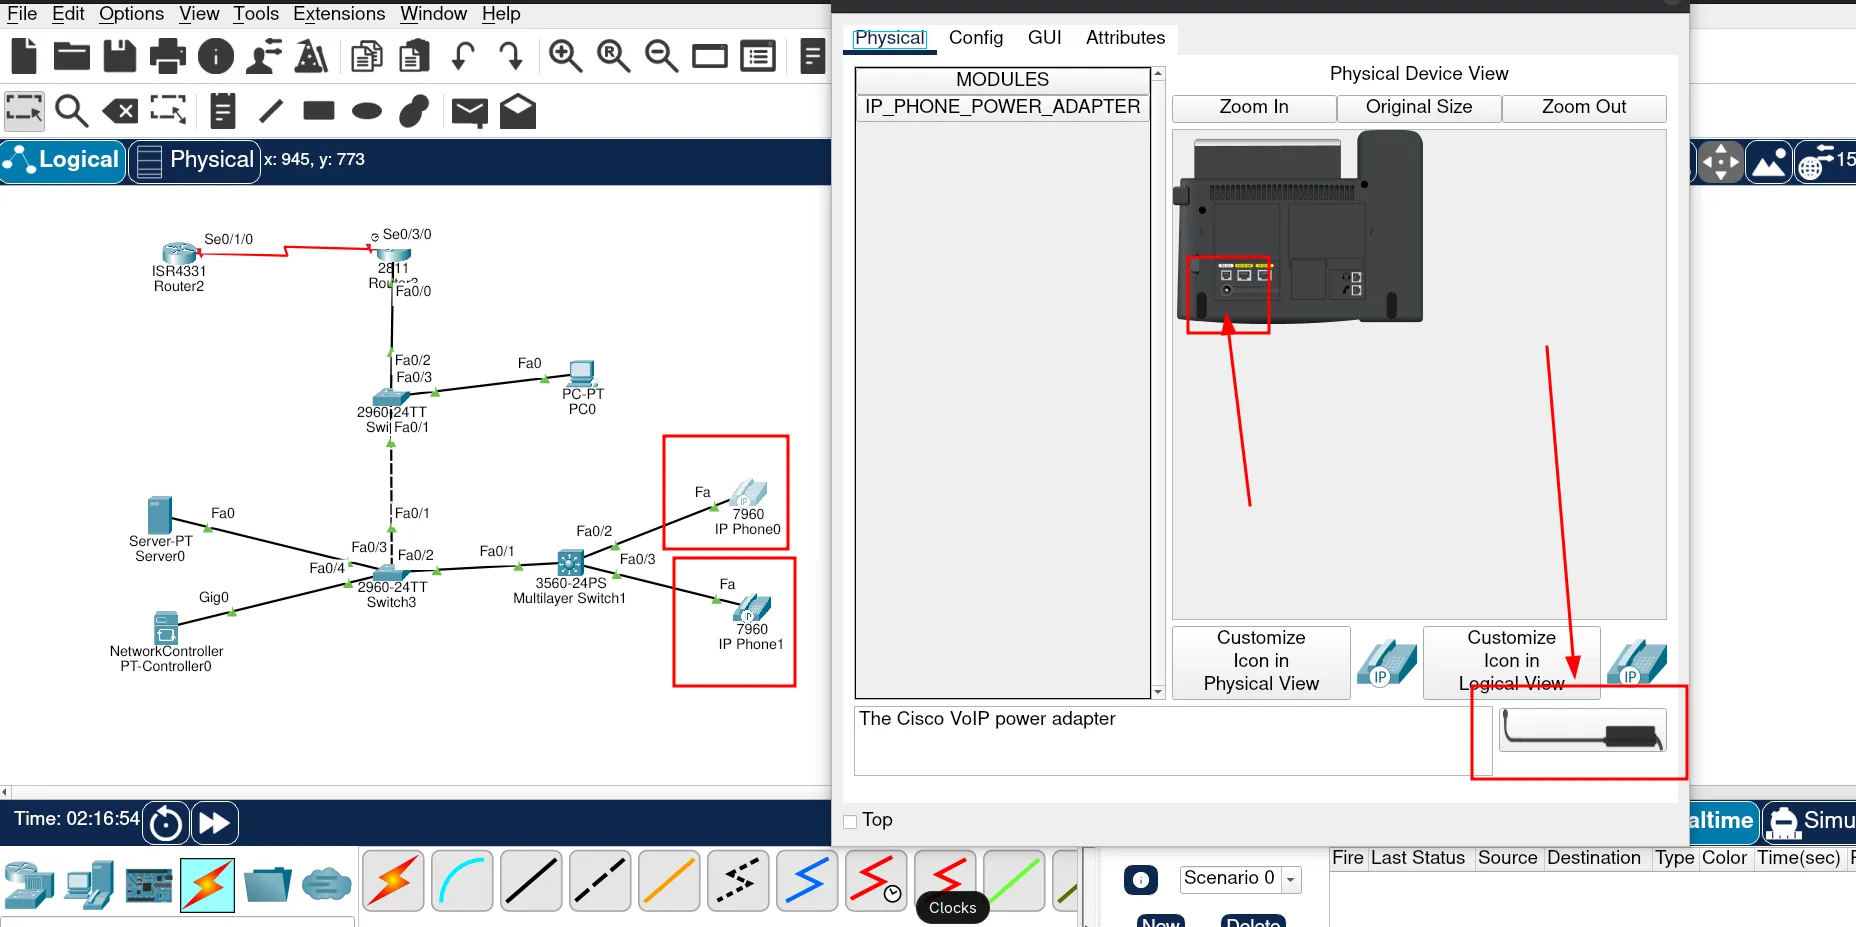Pick the Copper Straight-Through cable

pos(531,882)
